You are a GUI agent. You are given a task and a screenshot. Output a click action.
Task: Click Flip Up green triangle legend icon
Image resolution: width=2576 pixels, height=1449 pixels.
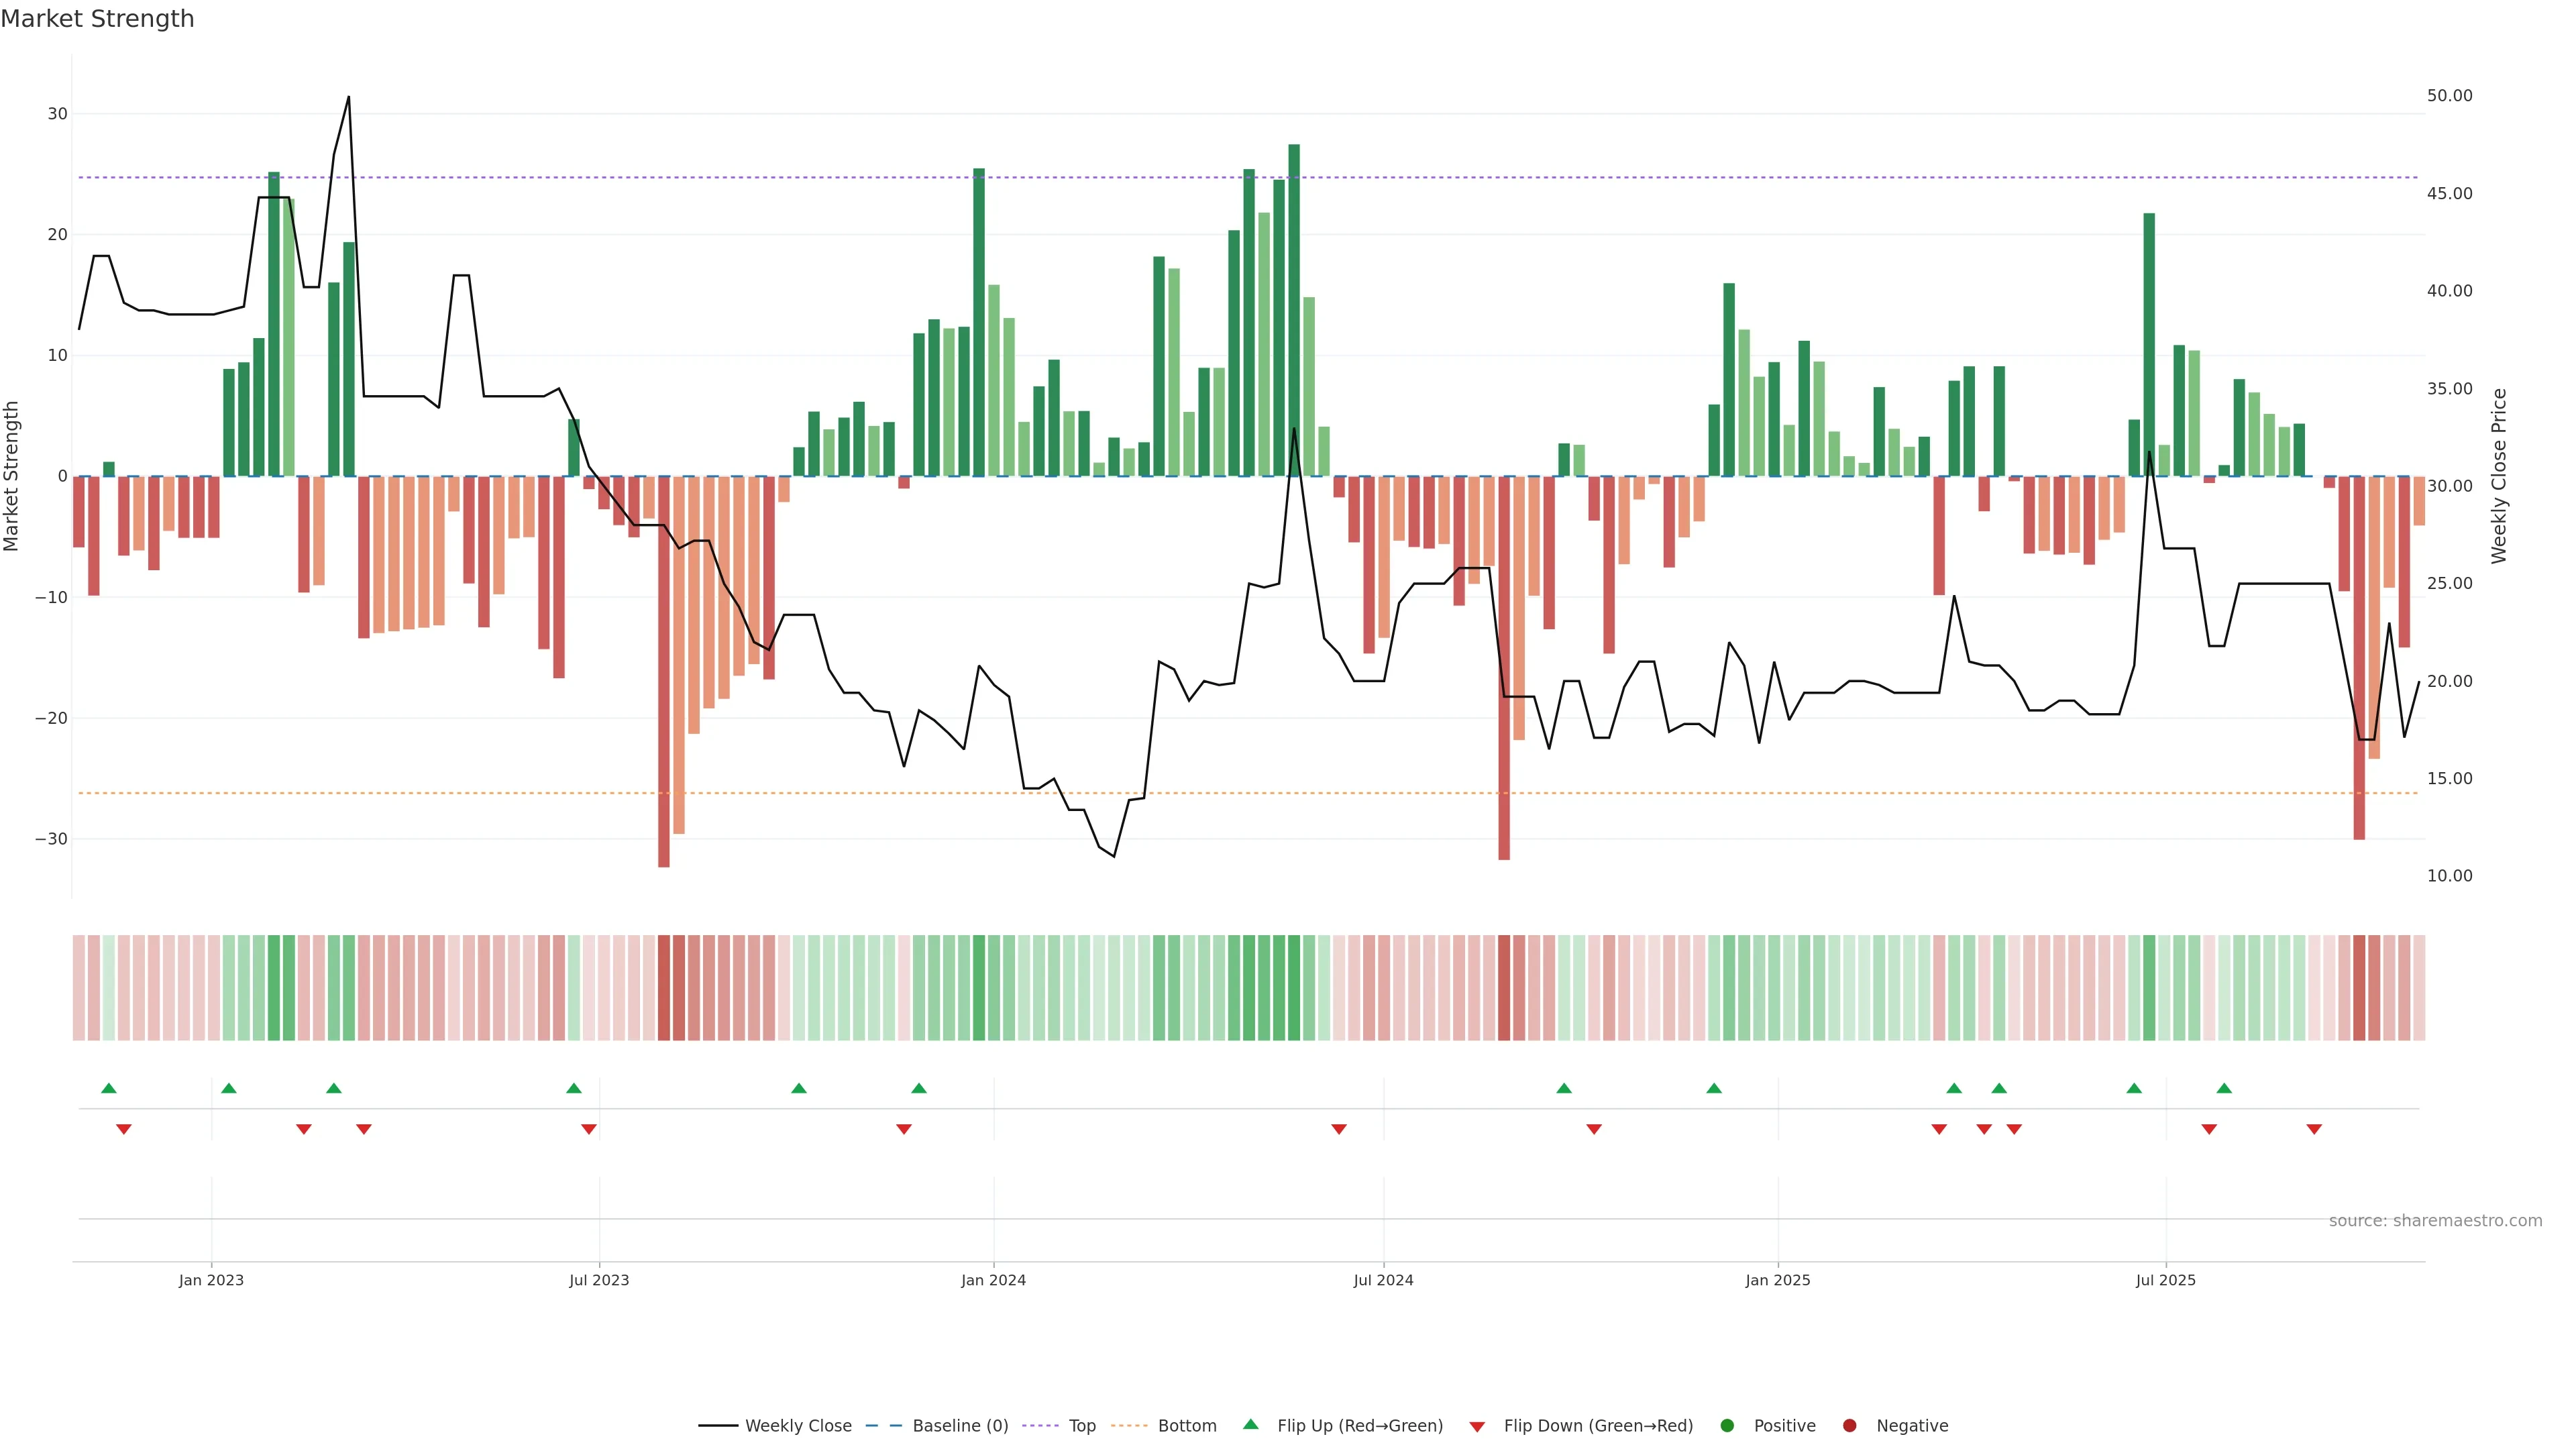[x=1250, y=1424]
